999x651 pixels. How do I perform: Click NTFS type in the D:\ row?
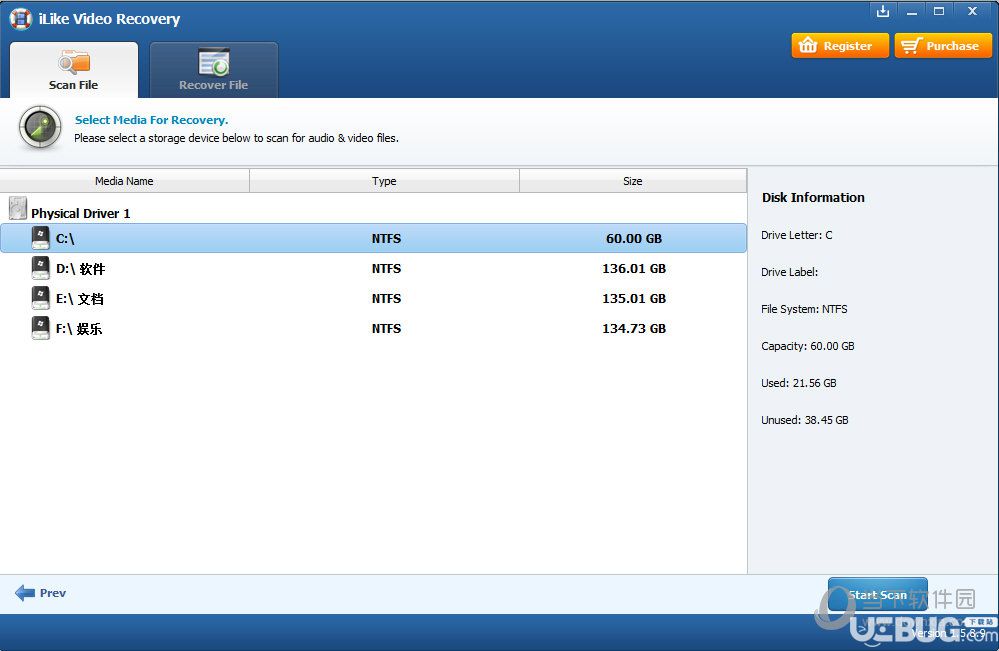[x=386, y=269]
